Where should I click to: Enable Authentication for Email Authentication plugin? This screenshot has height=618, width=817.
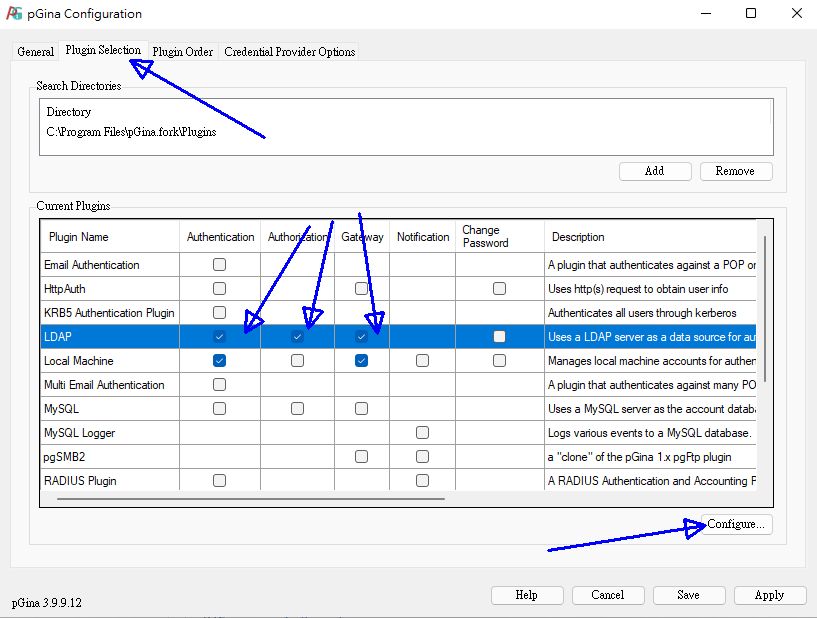tap(219, 265)
